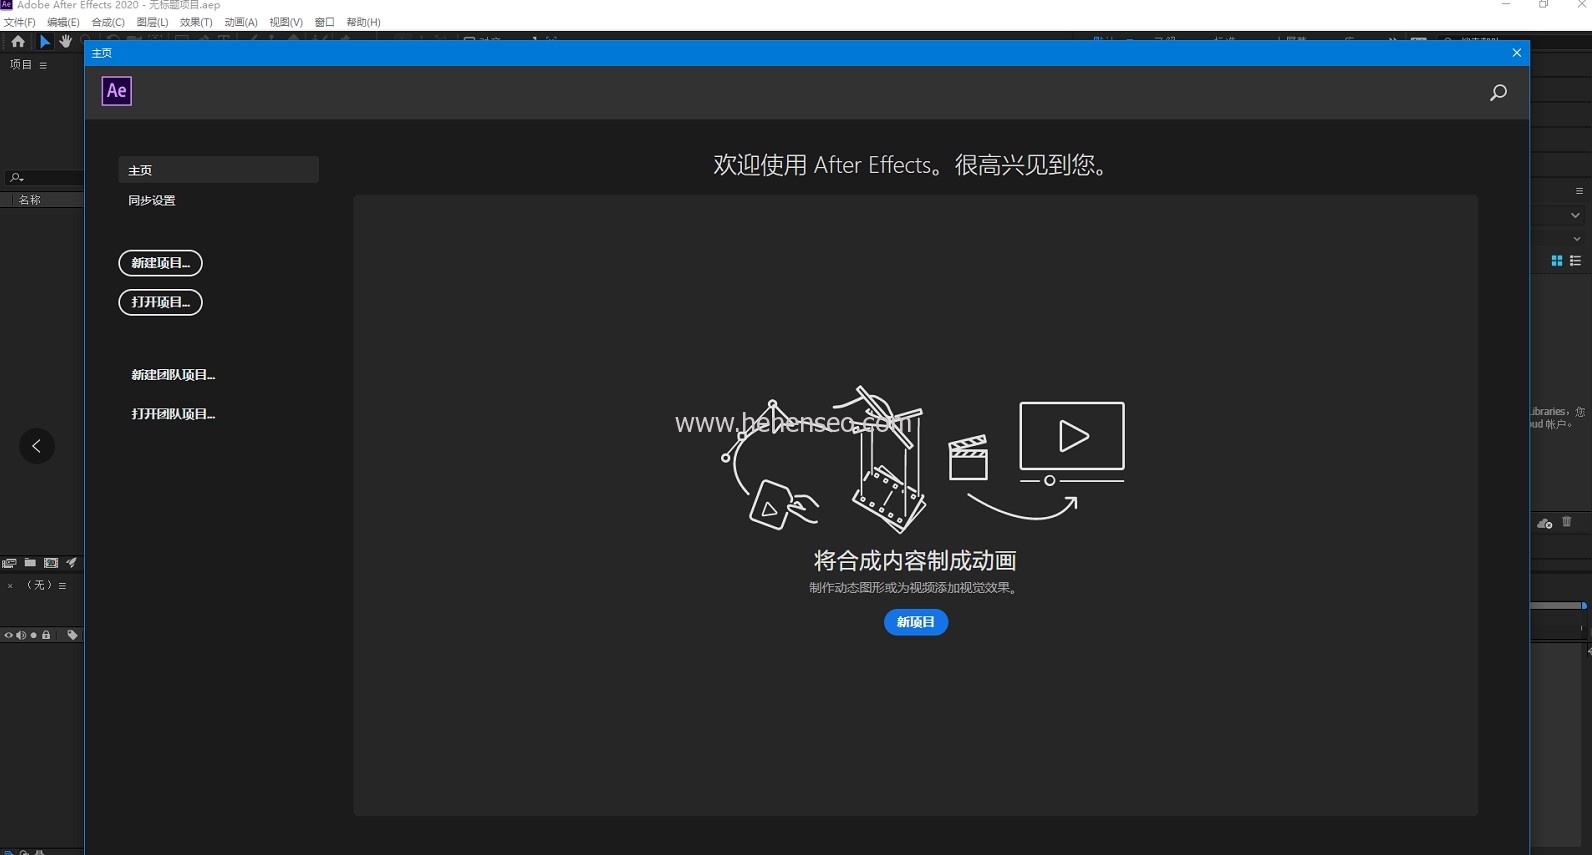1592x855 pixels.
Task: Create a new folder in the Project panel
Action: 30,563
